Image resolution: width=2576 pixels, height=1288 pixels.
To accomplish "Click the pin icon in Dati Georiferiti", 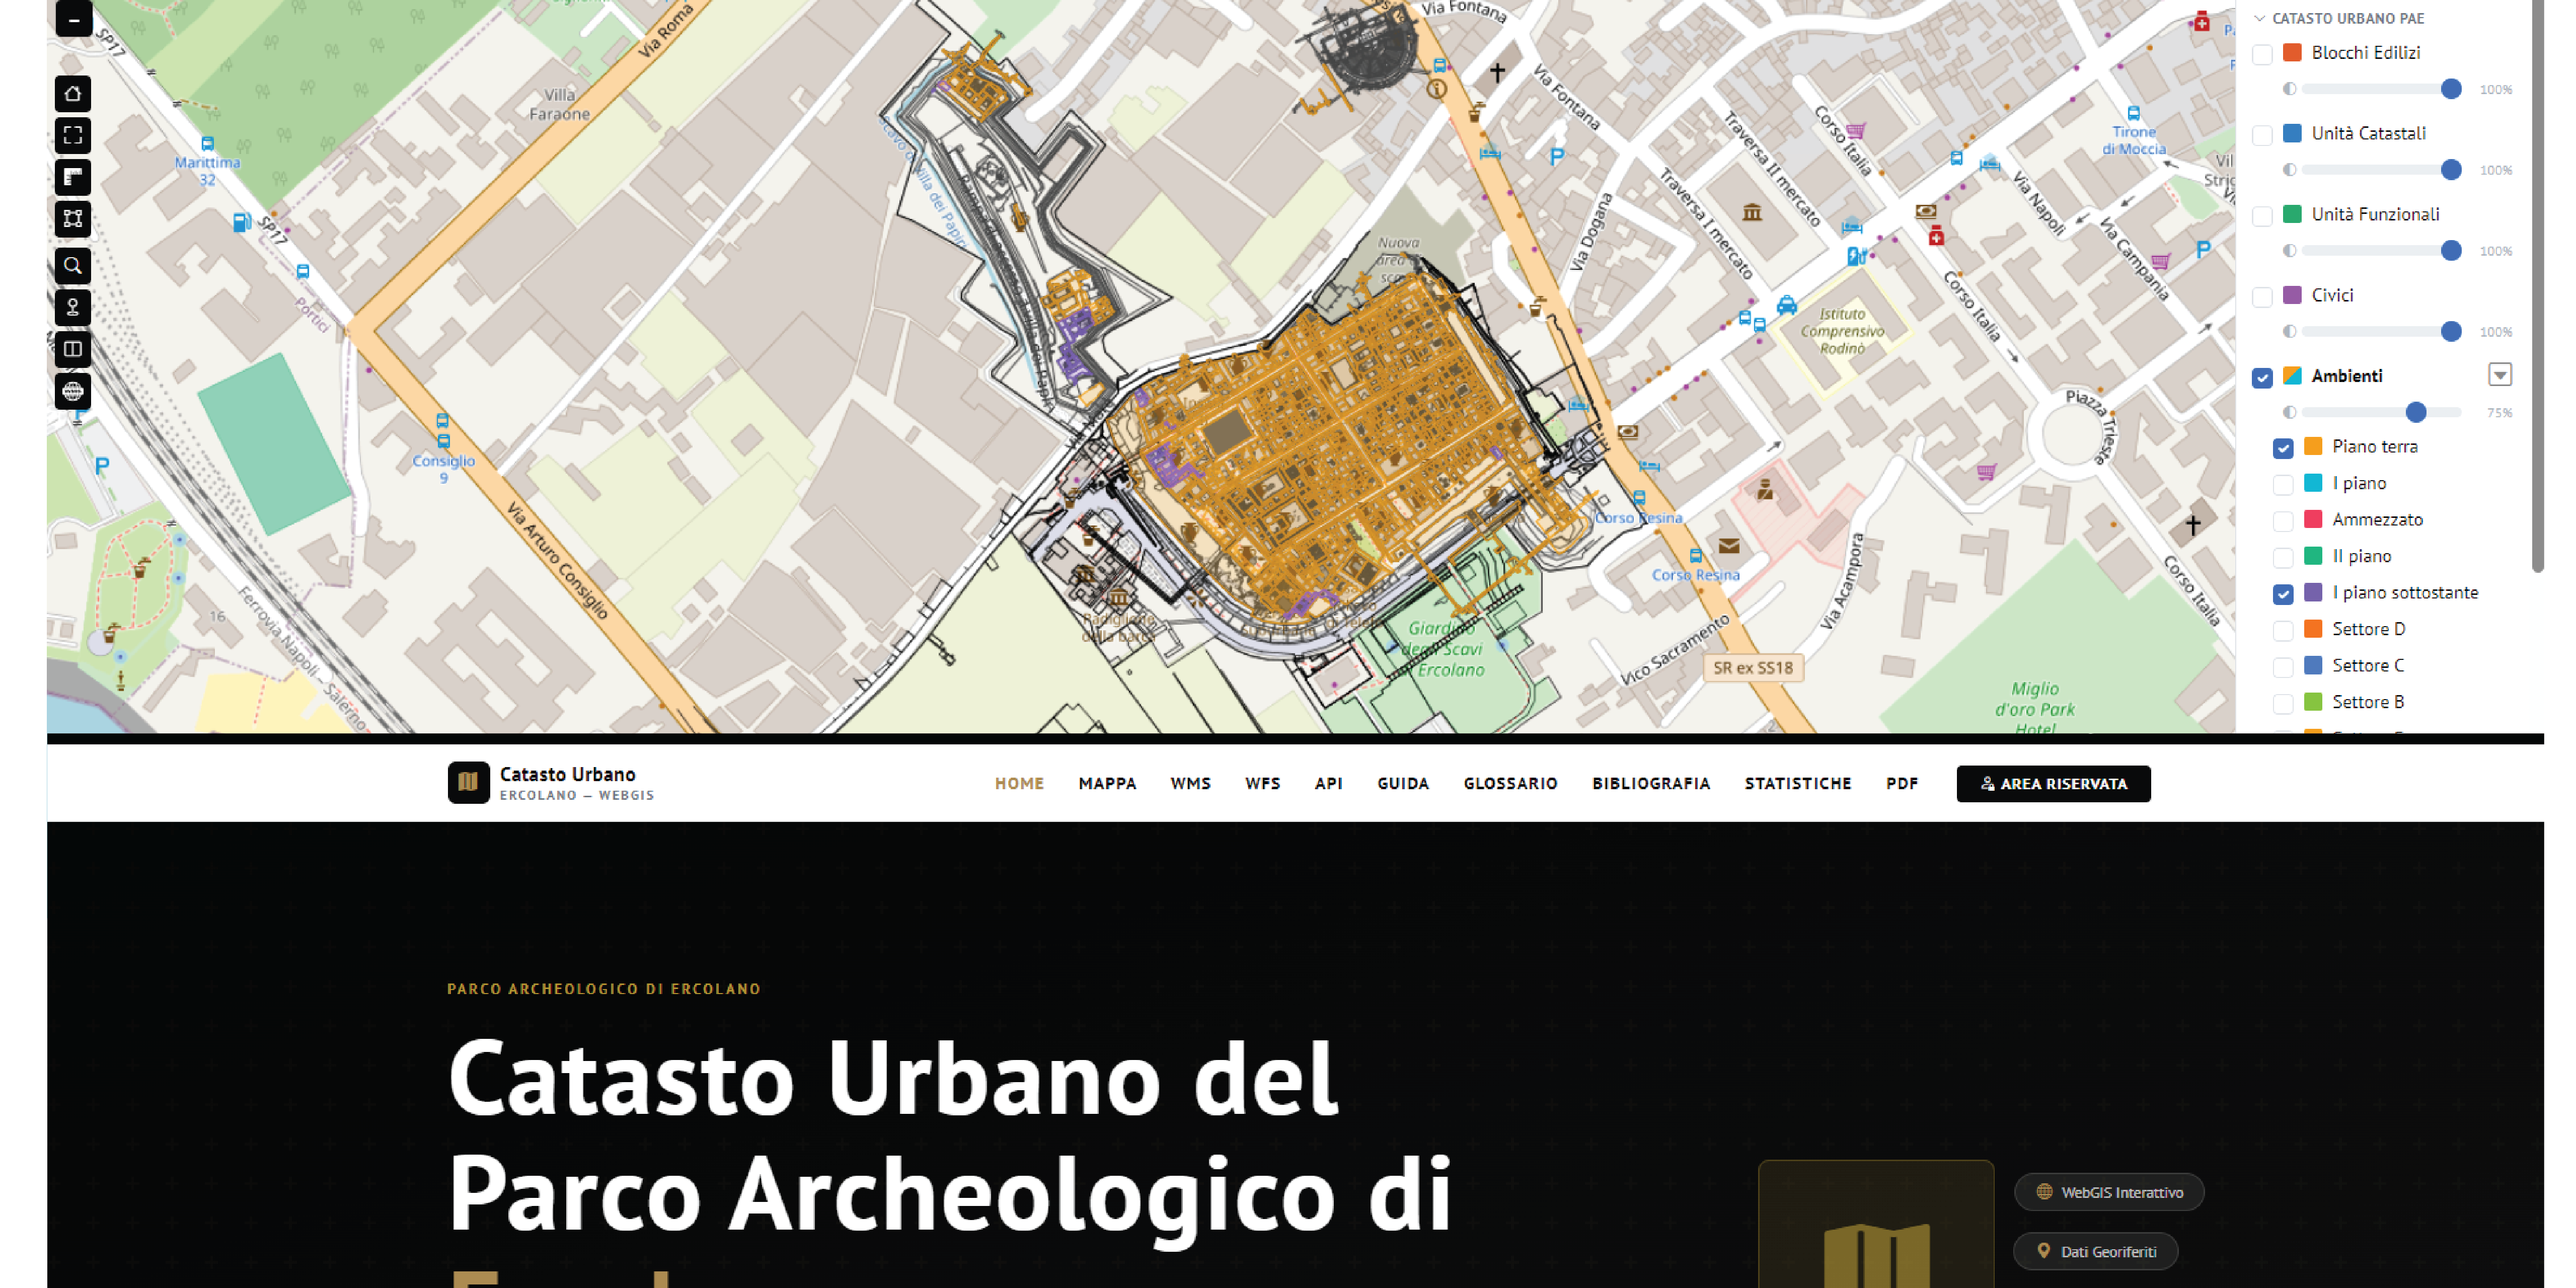I will 2043,1251.
